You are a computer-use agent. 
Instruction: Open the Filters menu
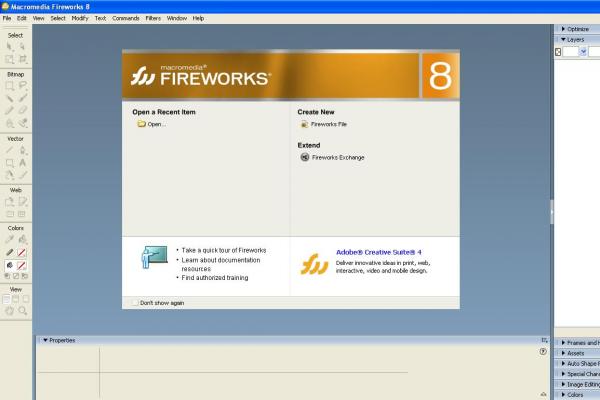[153, 18]
